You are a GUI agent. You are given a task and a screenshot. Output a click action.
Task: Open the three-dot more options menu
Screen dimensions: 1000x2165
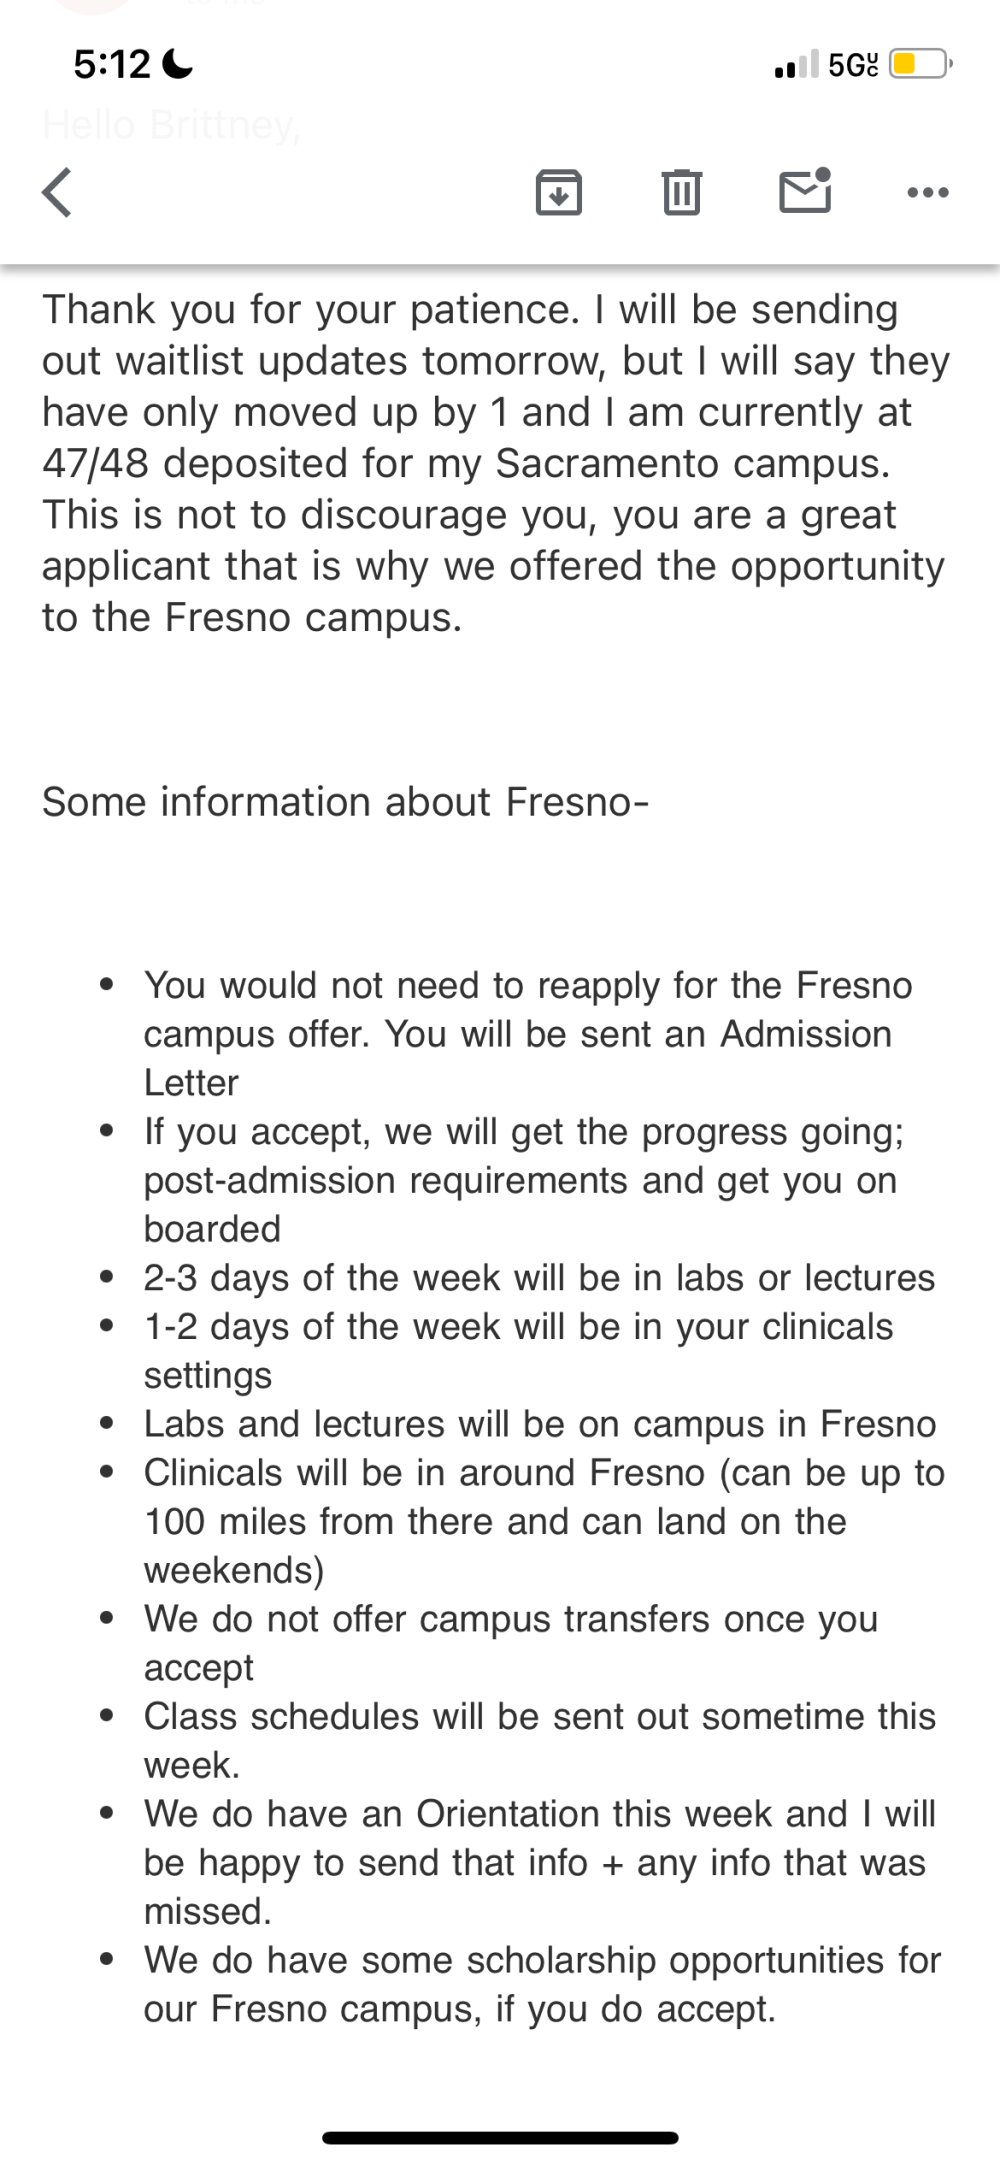click(928, 192)
